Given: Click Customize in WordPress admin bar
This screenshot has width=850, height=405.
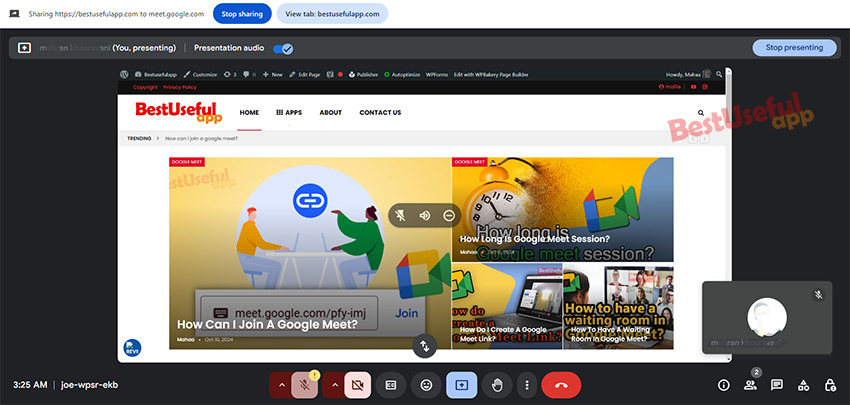Looking at the screenshot, I should [x=201, y=75].
